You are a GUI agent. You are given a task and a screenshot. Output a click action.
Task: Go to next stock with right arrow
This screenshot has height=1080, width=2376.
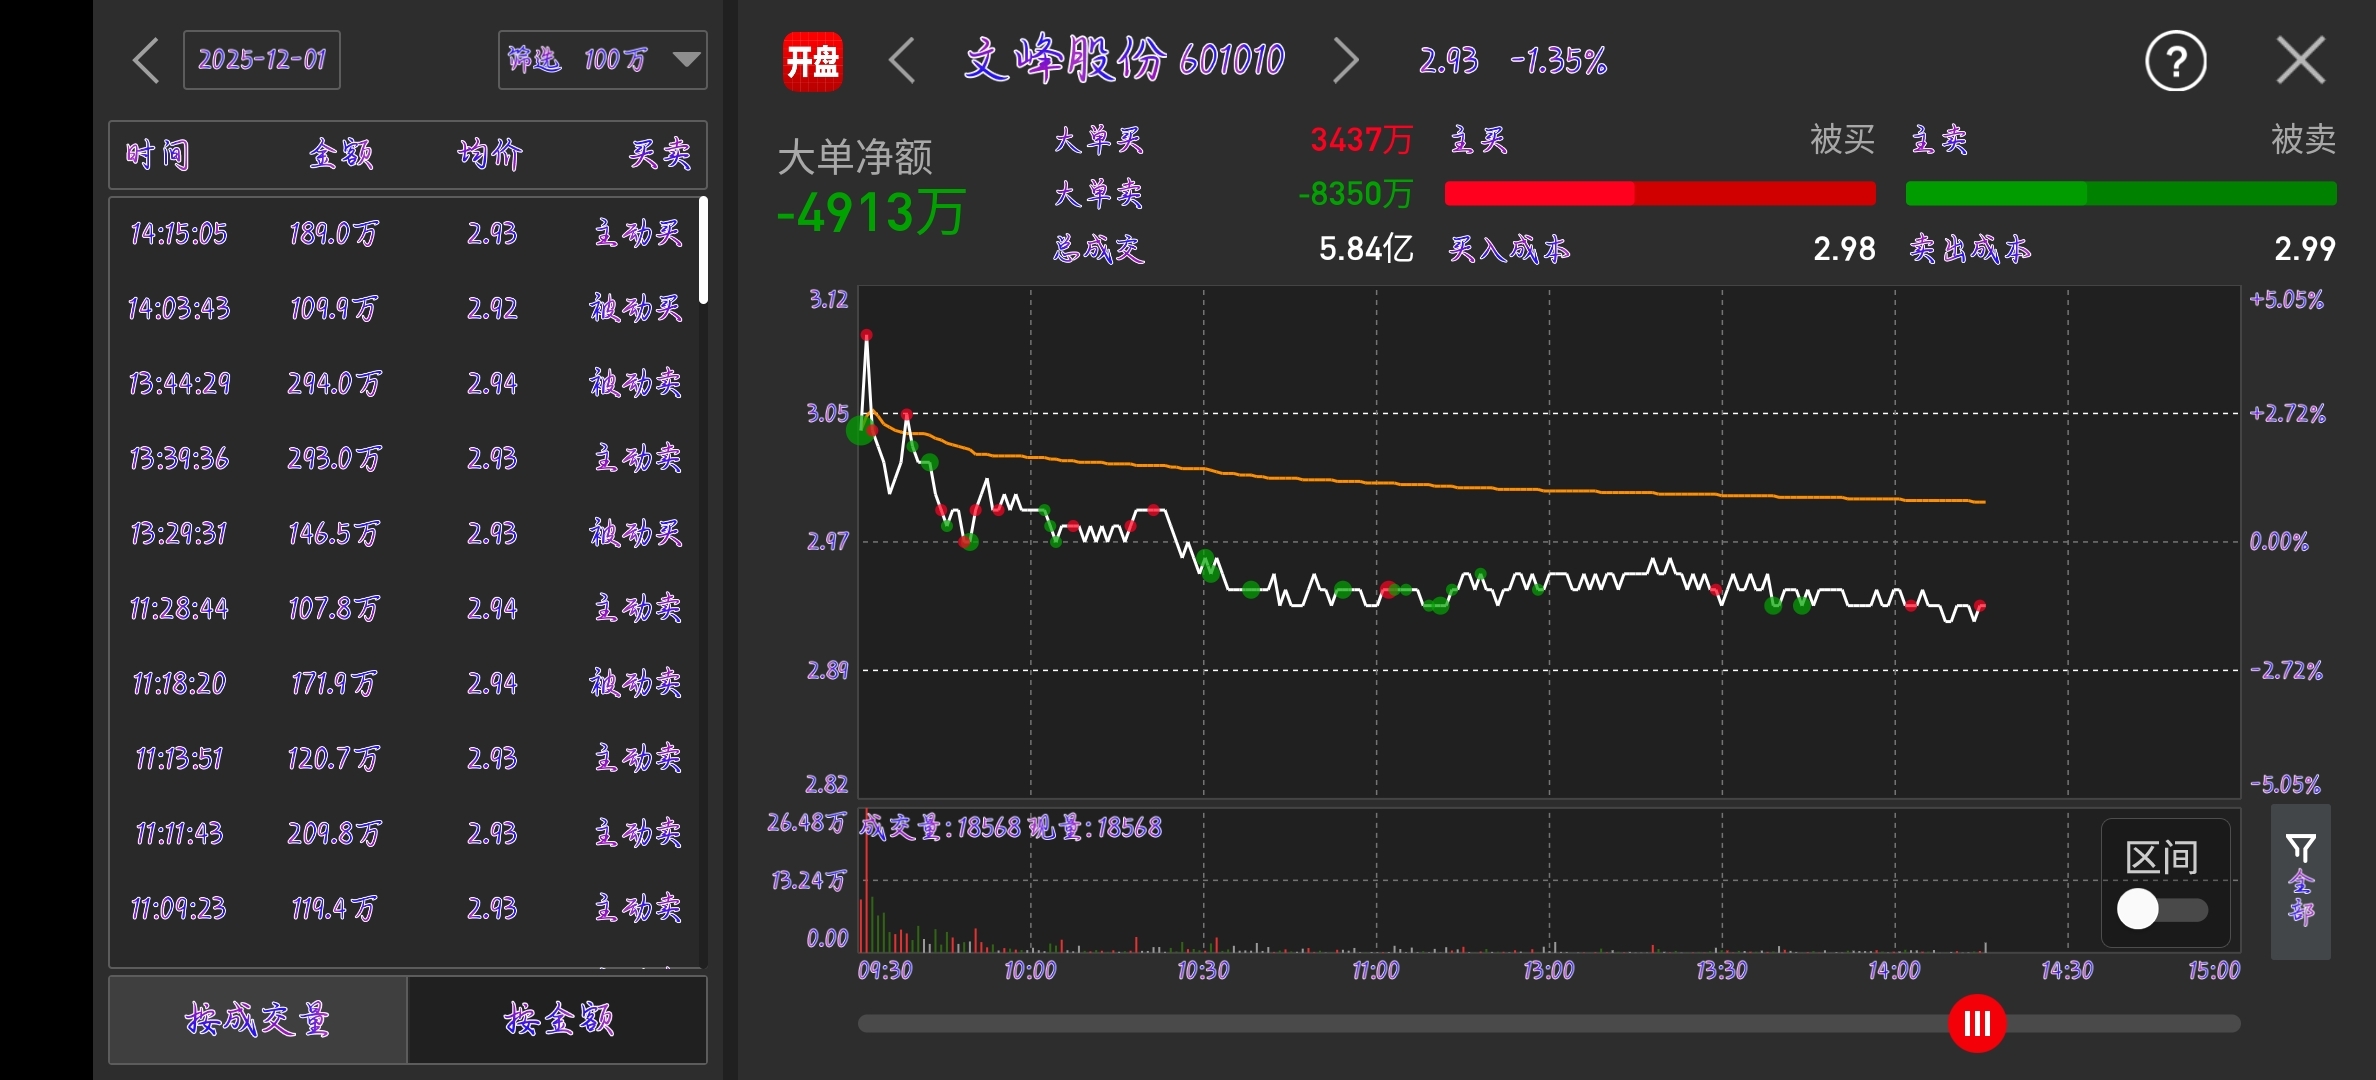(1346, 61)
